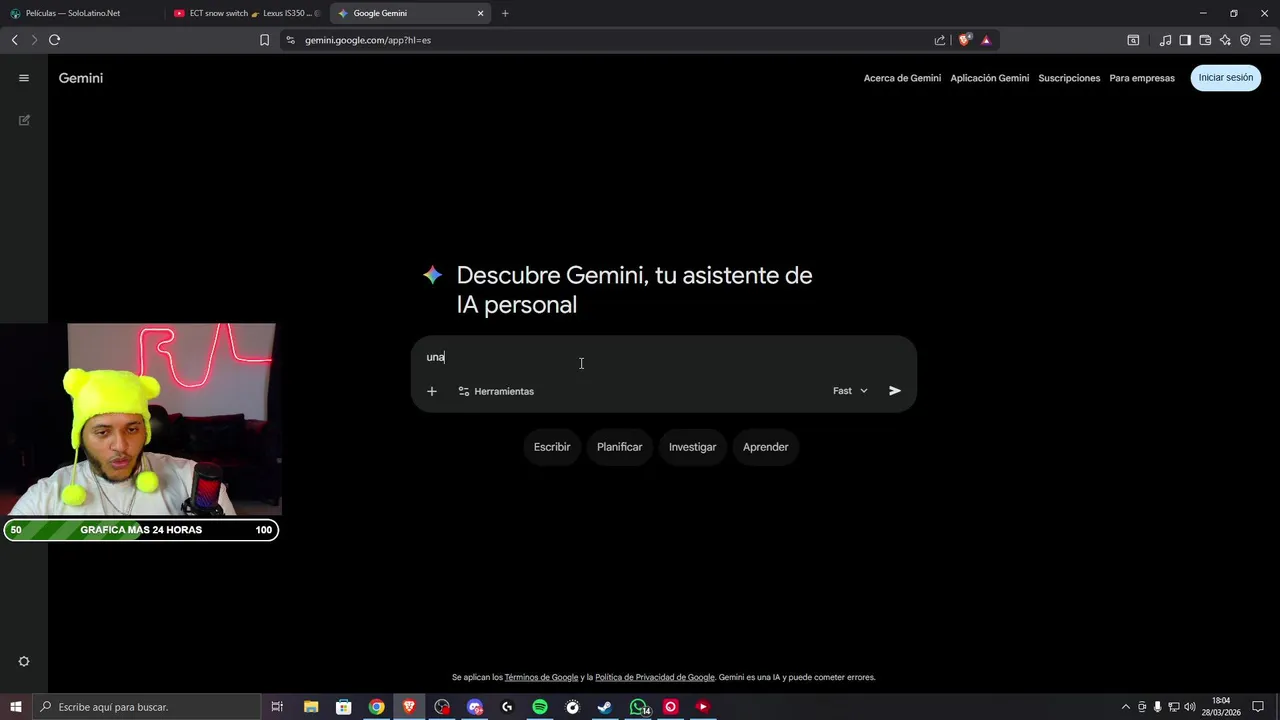Open Aplicación Gemini link
The width and height of the screenshot is (1280, 720).
coord(990,78)
